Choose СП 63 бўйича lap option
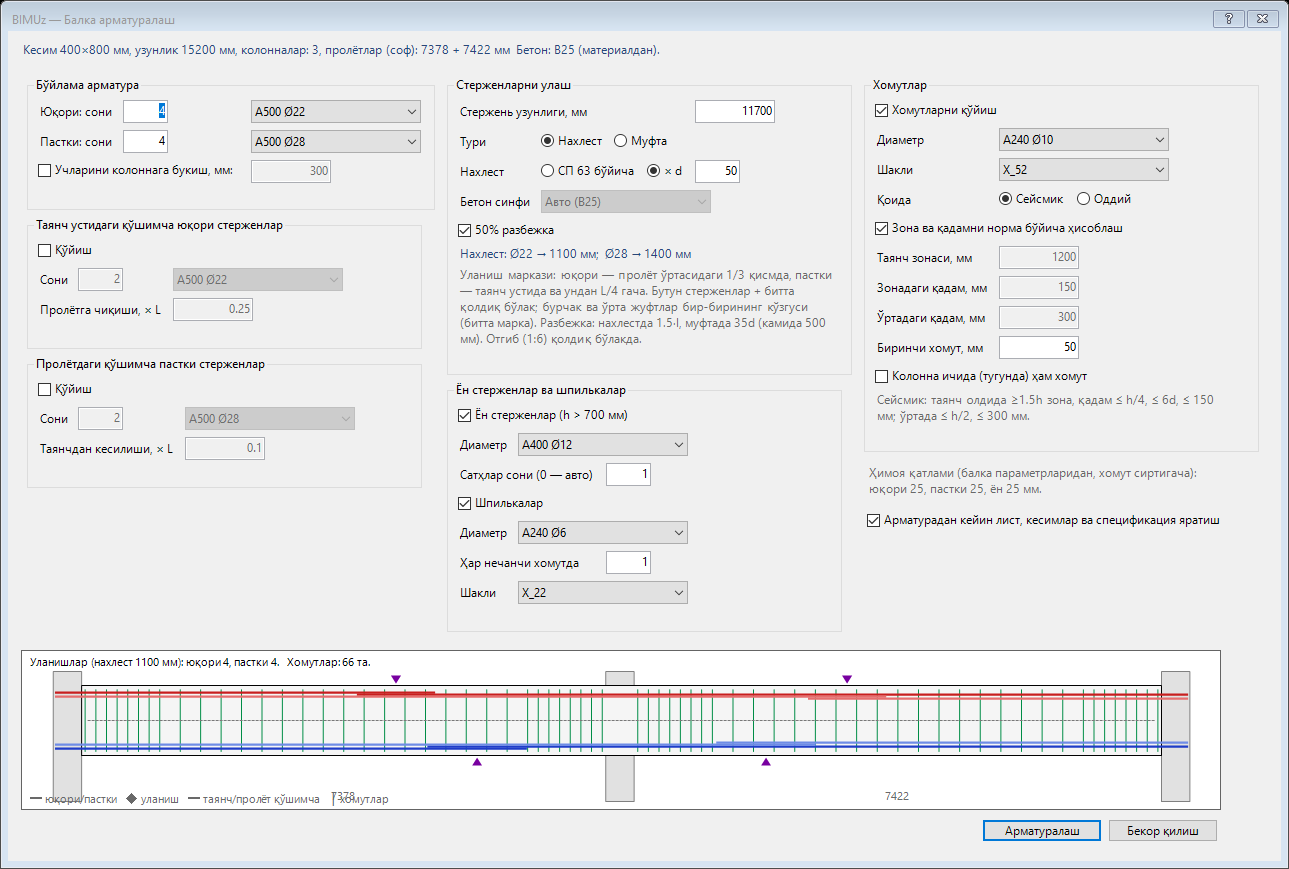Viewport: 1289px width, 869px height. coord(547,171)
